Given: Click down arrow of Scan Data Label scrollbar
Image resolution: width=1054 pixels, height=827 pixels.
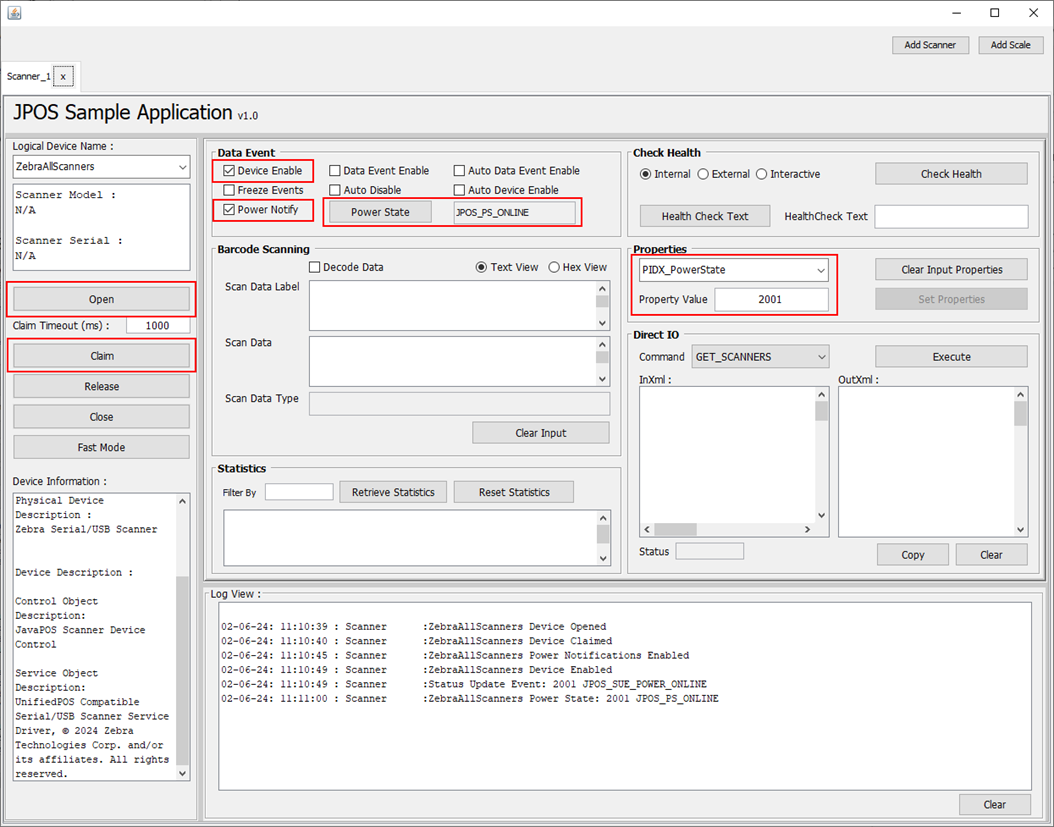Looking at the screenshot, I should [x=602, y=323].
